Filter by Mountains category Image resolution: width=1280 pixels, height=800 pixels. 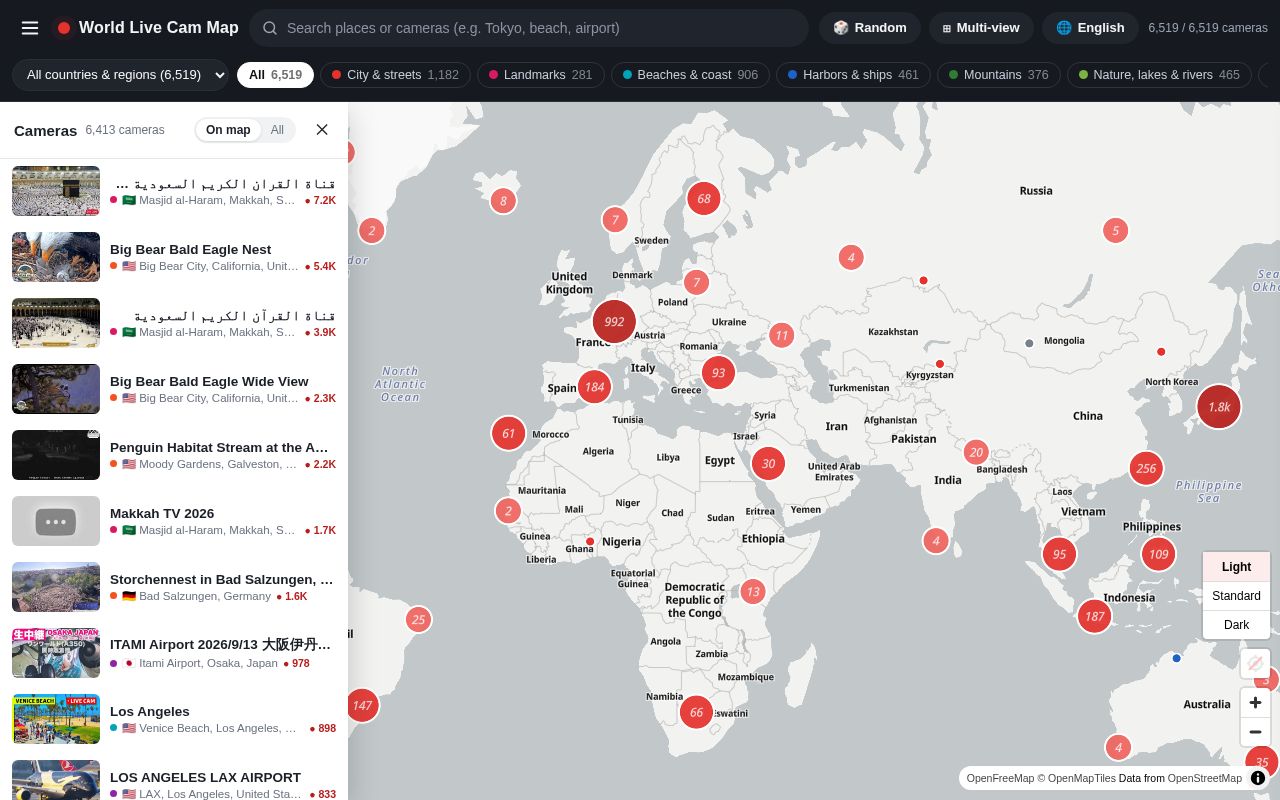click(x=999, y=75)
